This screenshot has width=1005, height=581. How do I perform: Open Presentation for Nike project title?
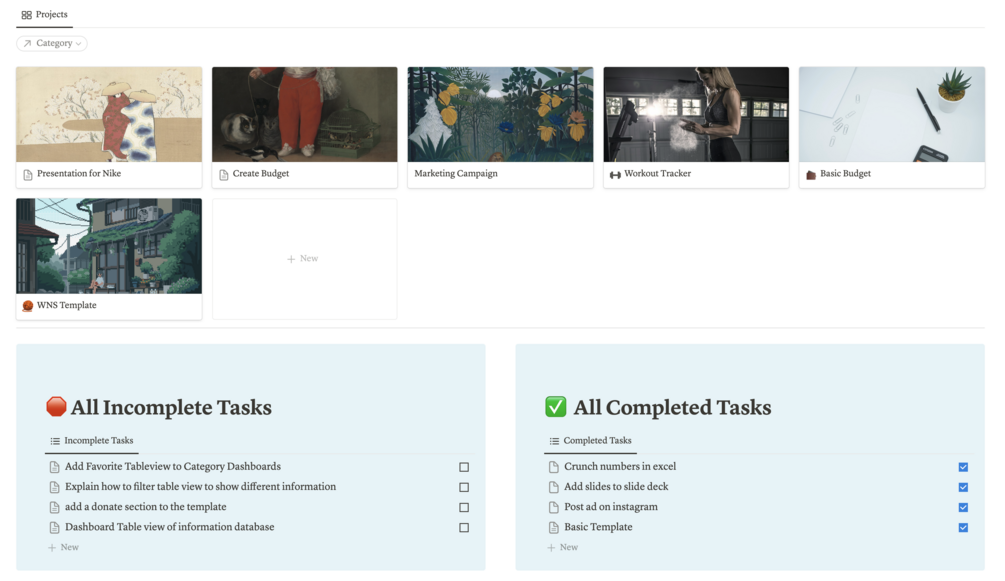point(79,174)
